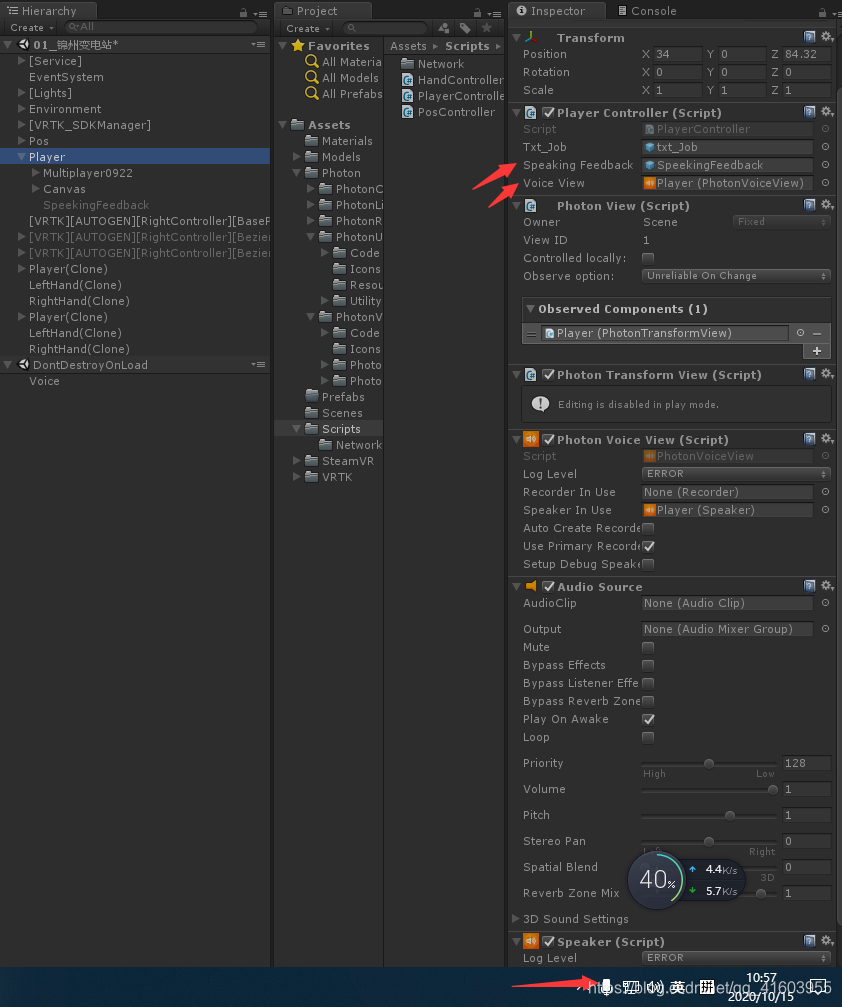The image size is (842, 1007).
Task: Open Project panel options menu icon
Action: (x=494, y=13)
